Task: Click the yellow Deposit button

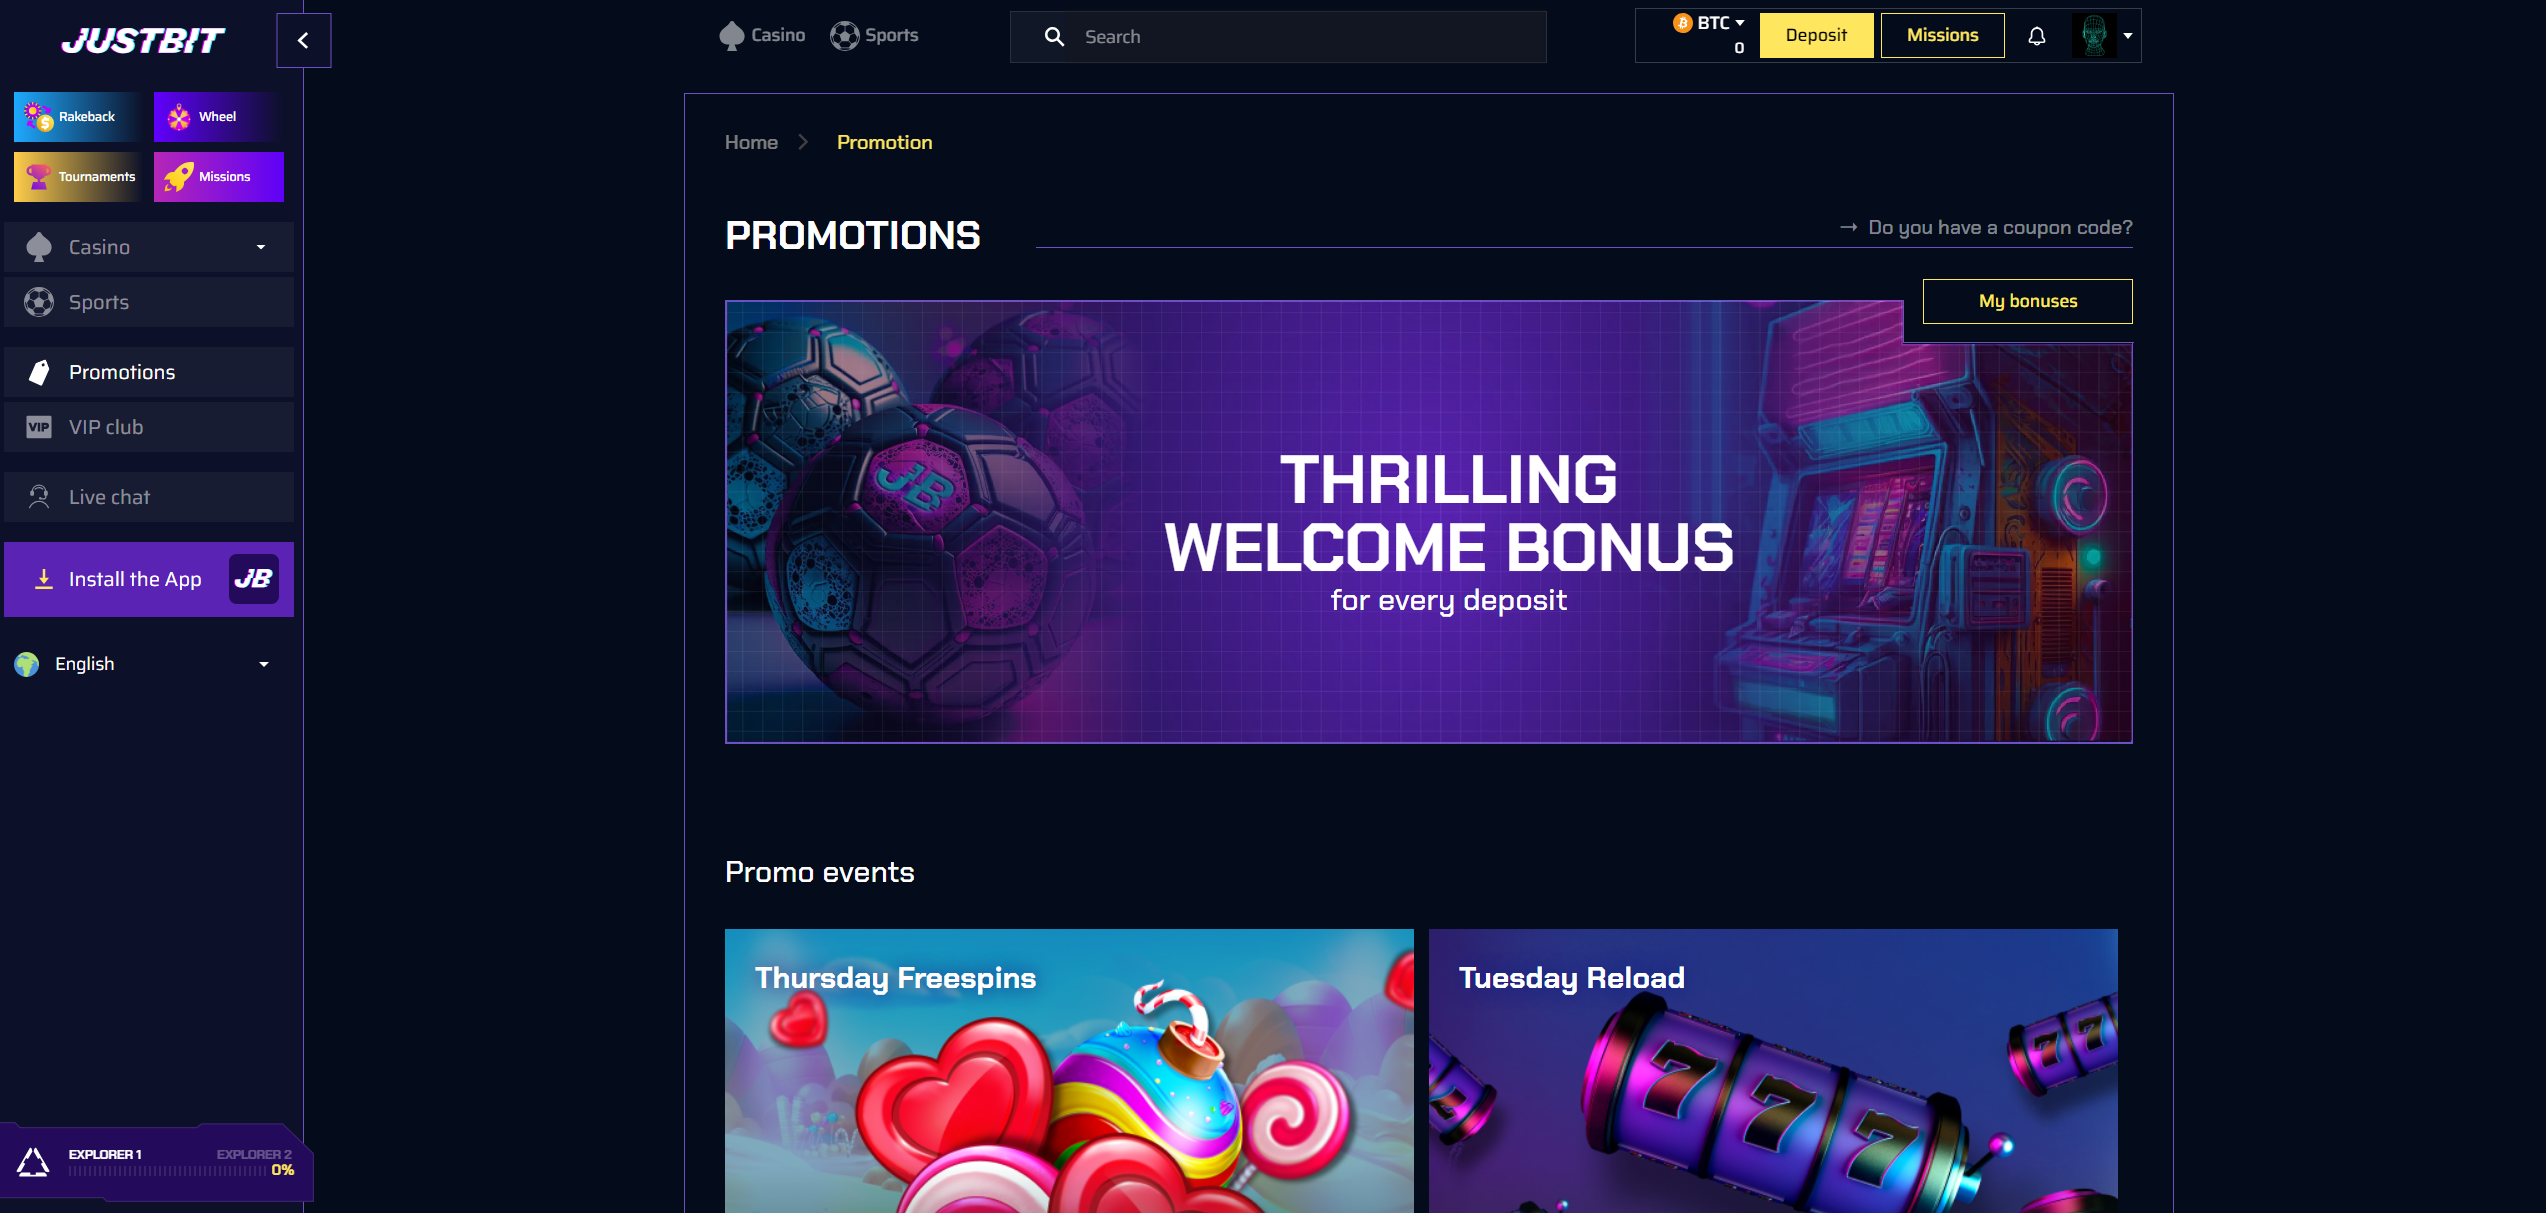Action: tap(1816, 35)
